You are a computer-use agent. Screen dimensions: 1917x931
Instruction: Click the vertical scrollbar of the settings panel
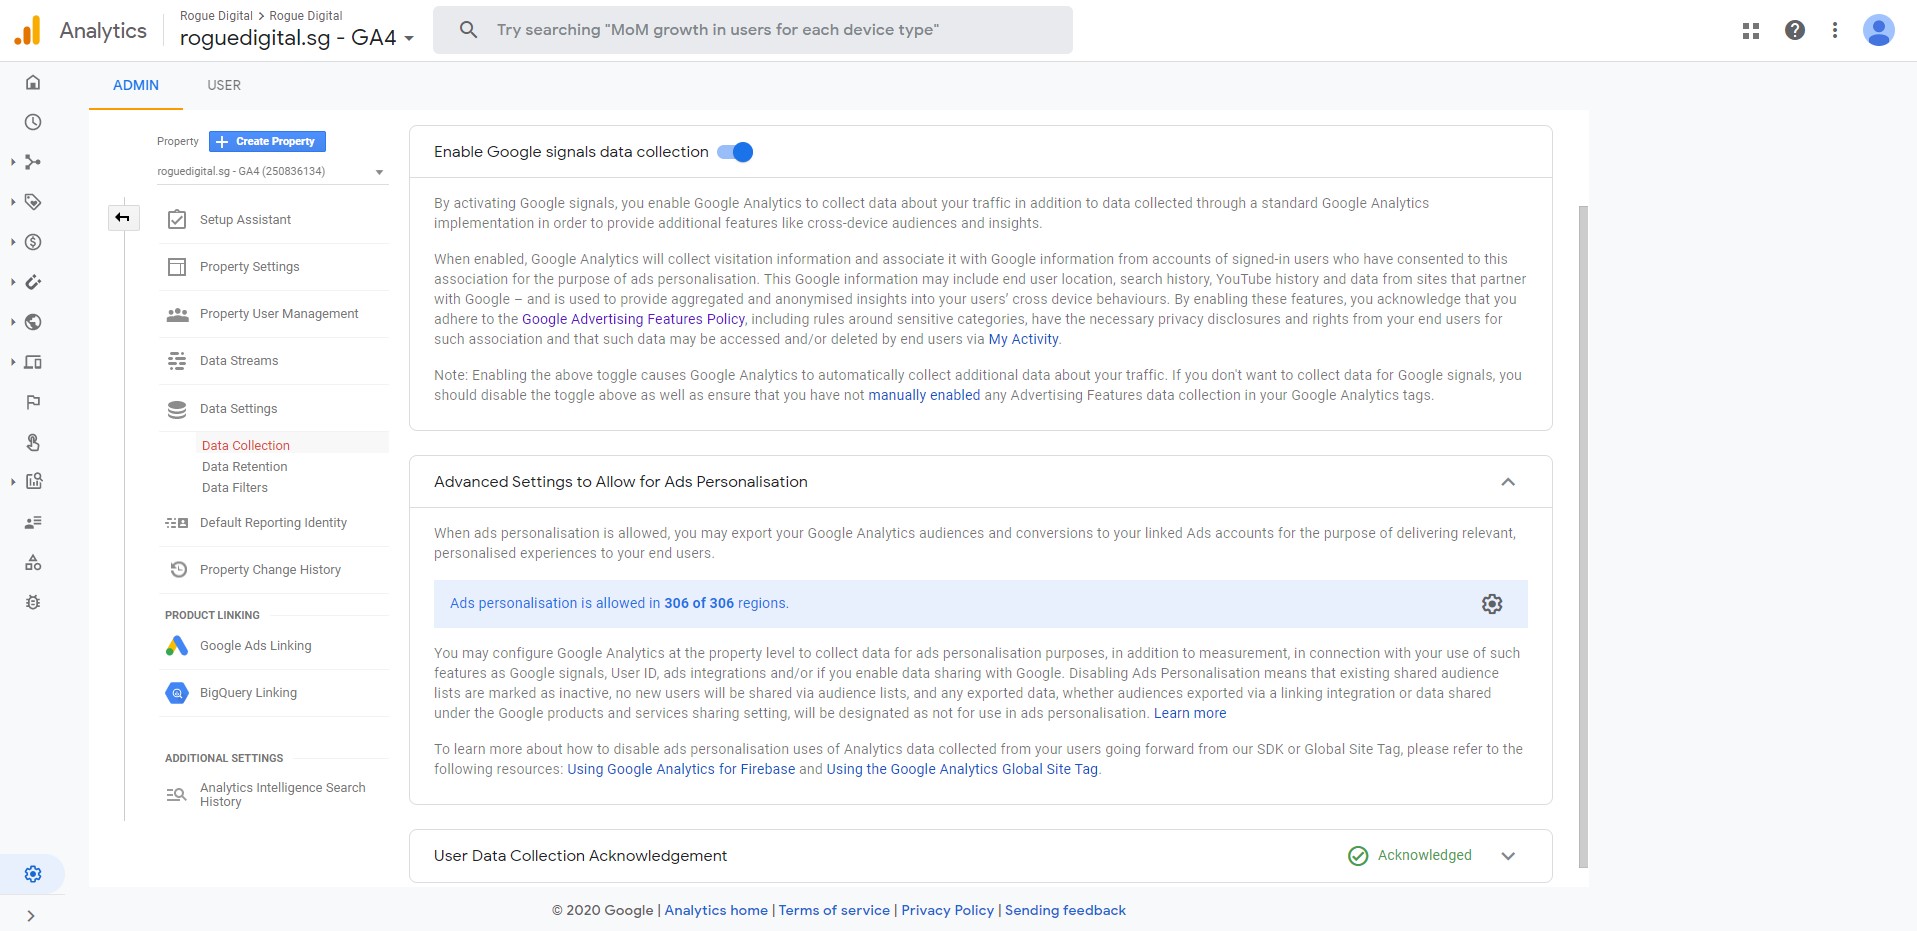click(x=1583, y=536)
